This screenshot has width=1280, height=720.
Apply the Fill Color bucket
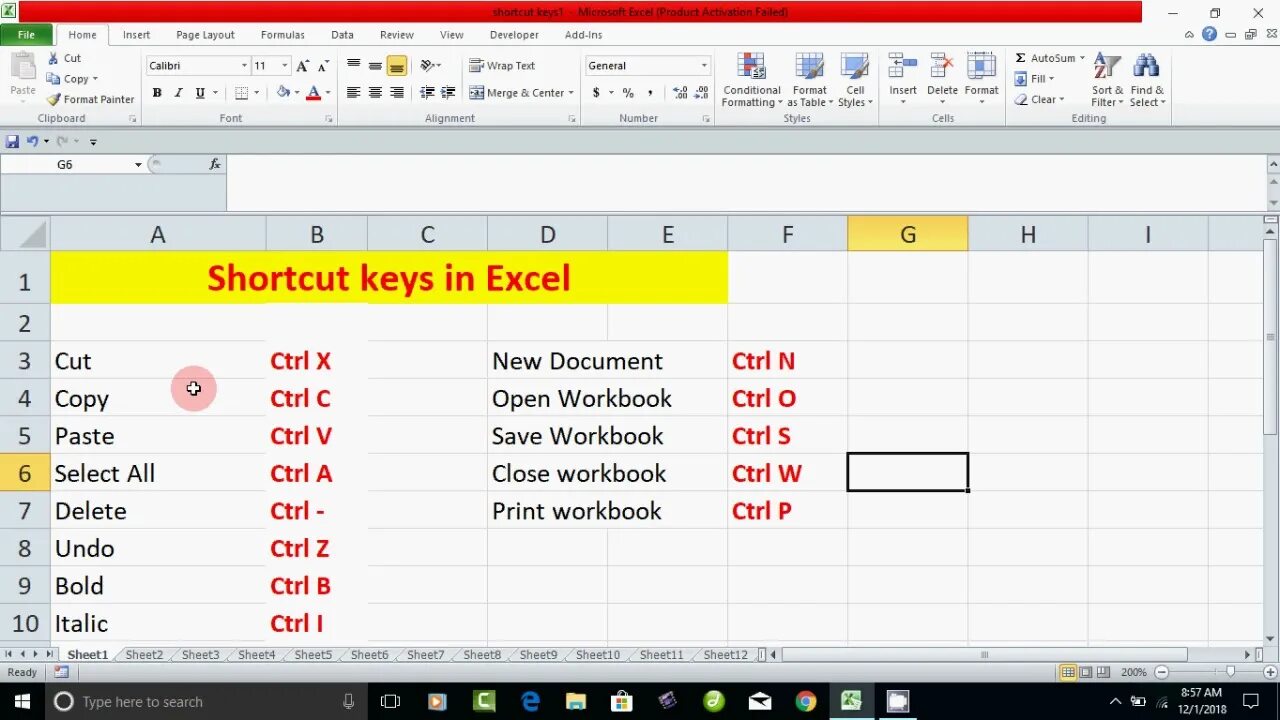[x=283, y=93]
